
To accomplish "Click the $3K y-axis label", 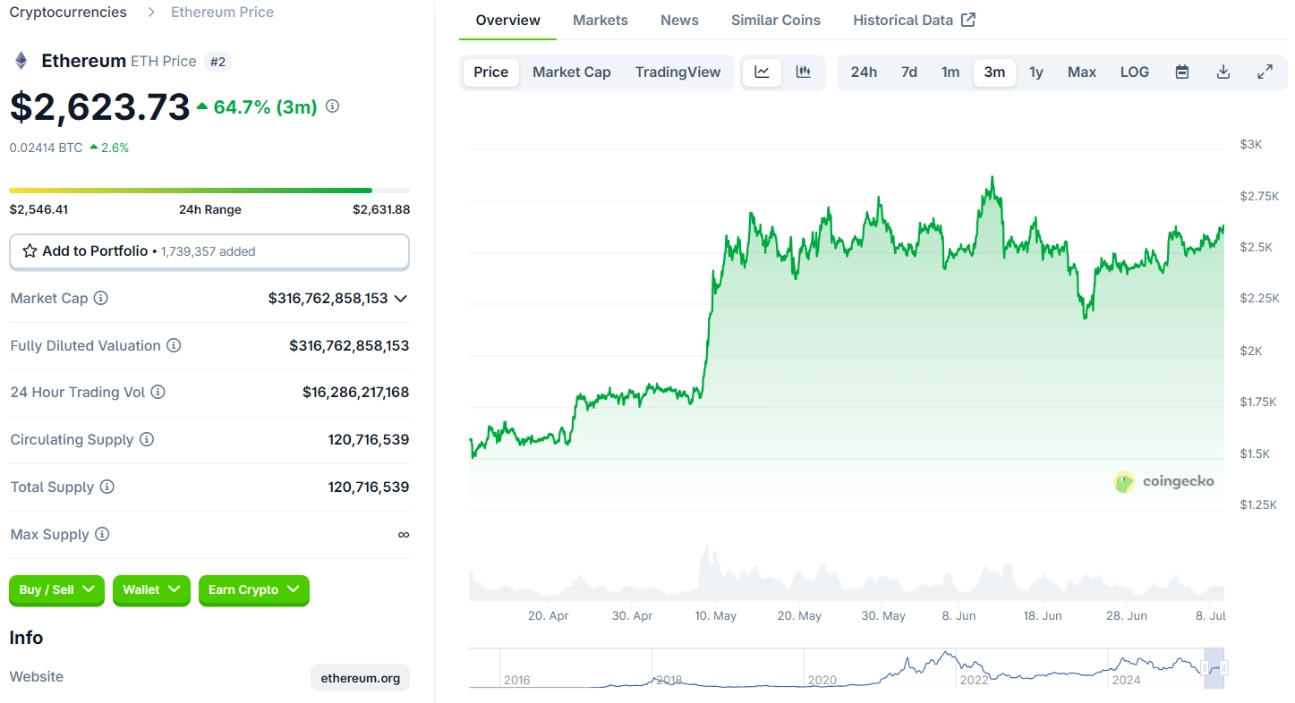I will (1251, 144).
